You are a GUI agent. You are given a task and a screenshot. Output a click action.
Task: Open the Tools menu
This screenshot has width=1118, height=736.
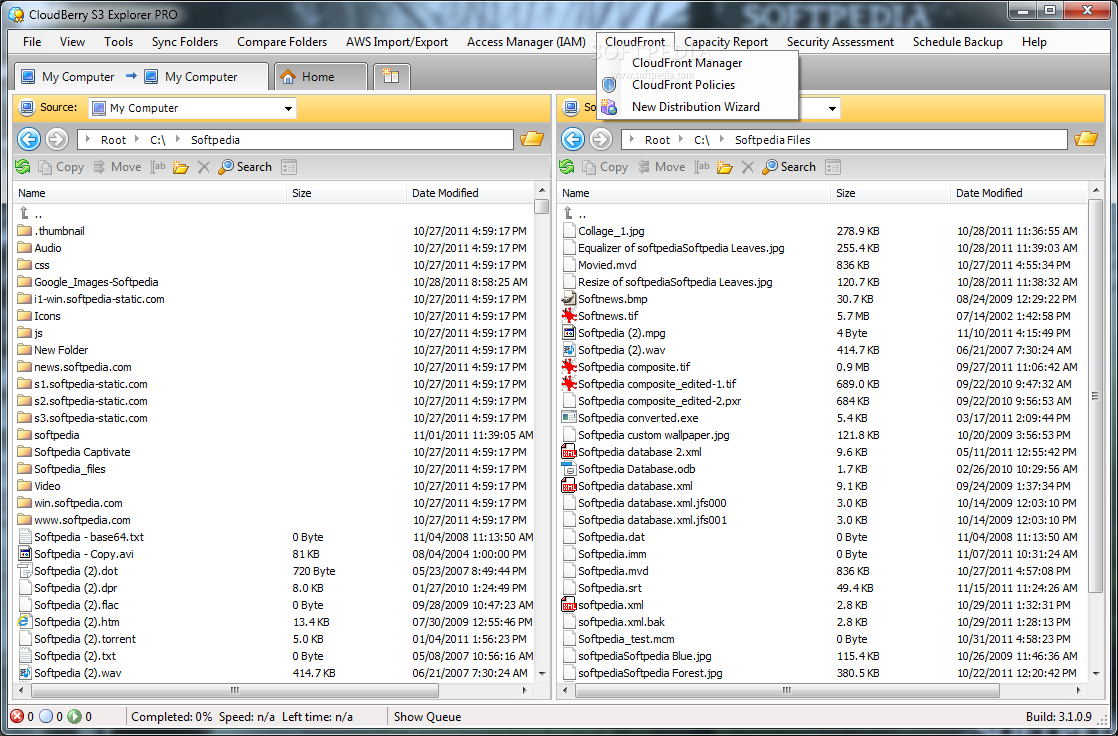click(118, 42)
